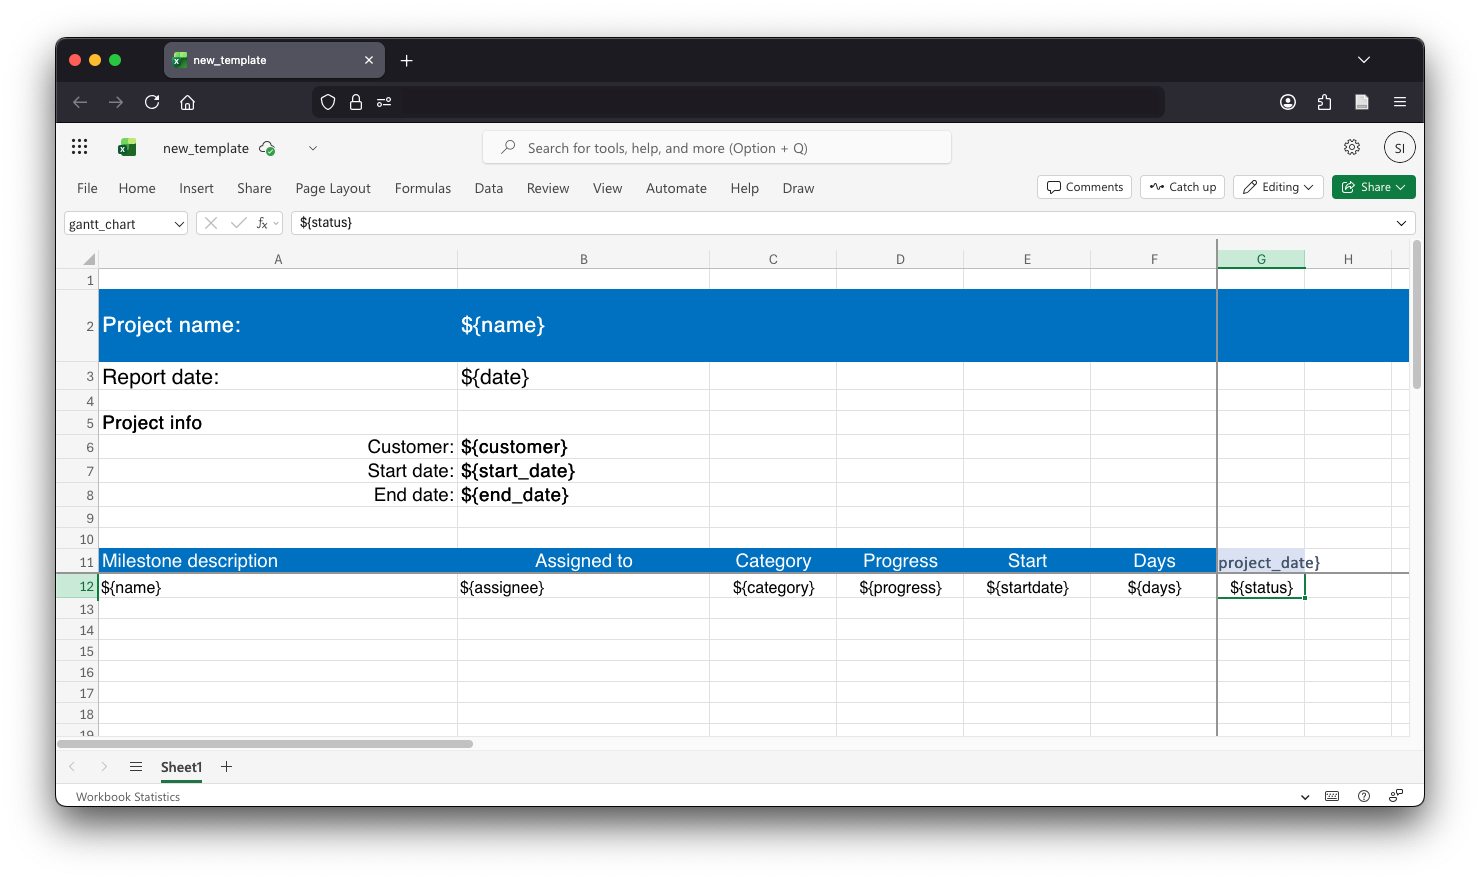Click the cloud saved status icon

point(267,148)
